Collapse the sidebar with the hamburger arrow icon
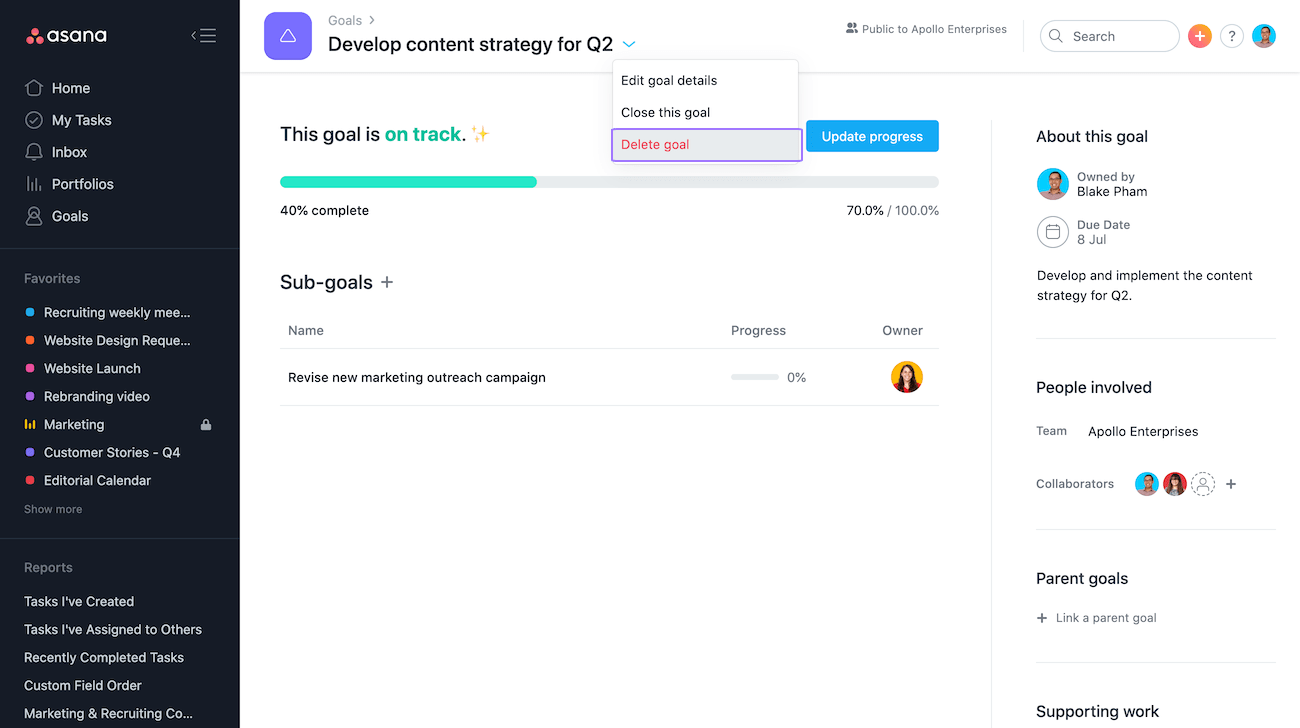 [x=203, y=36]
